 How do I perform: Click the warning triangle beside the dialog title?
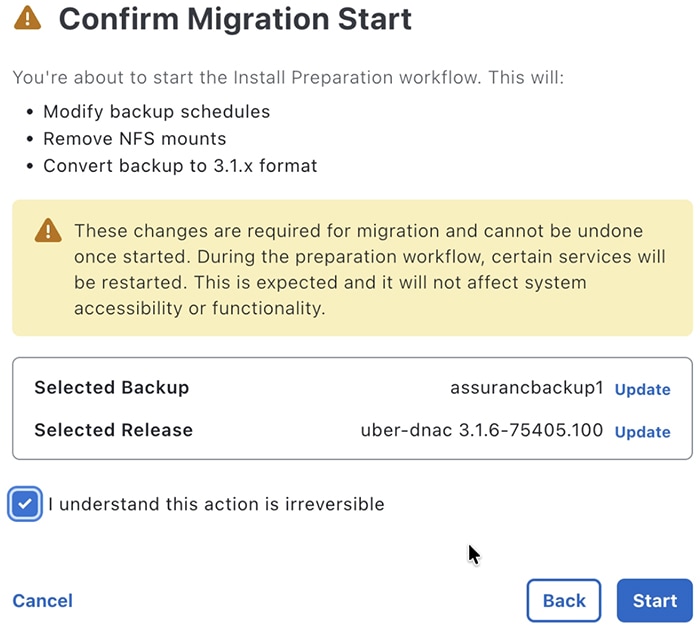28,18
